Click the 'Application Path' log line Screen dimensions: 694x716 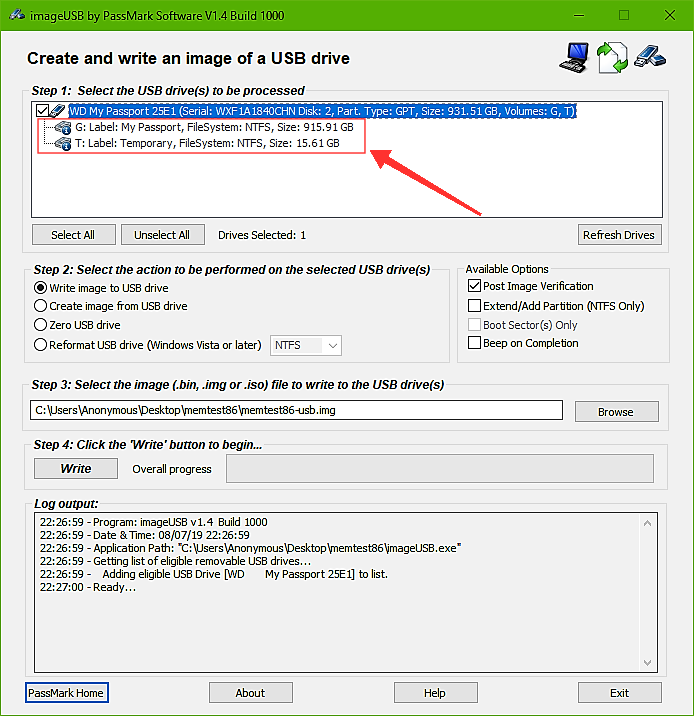[x=250, y=548]
